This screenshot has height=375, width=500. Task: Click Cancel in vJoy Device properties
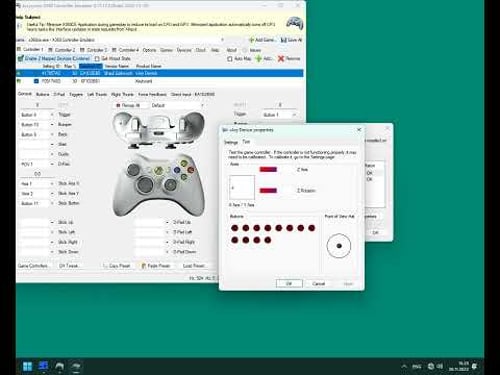(x=319, y=284)
